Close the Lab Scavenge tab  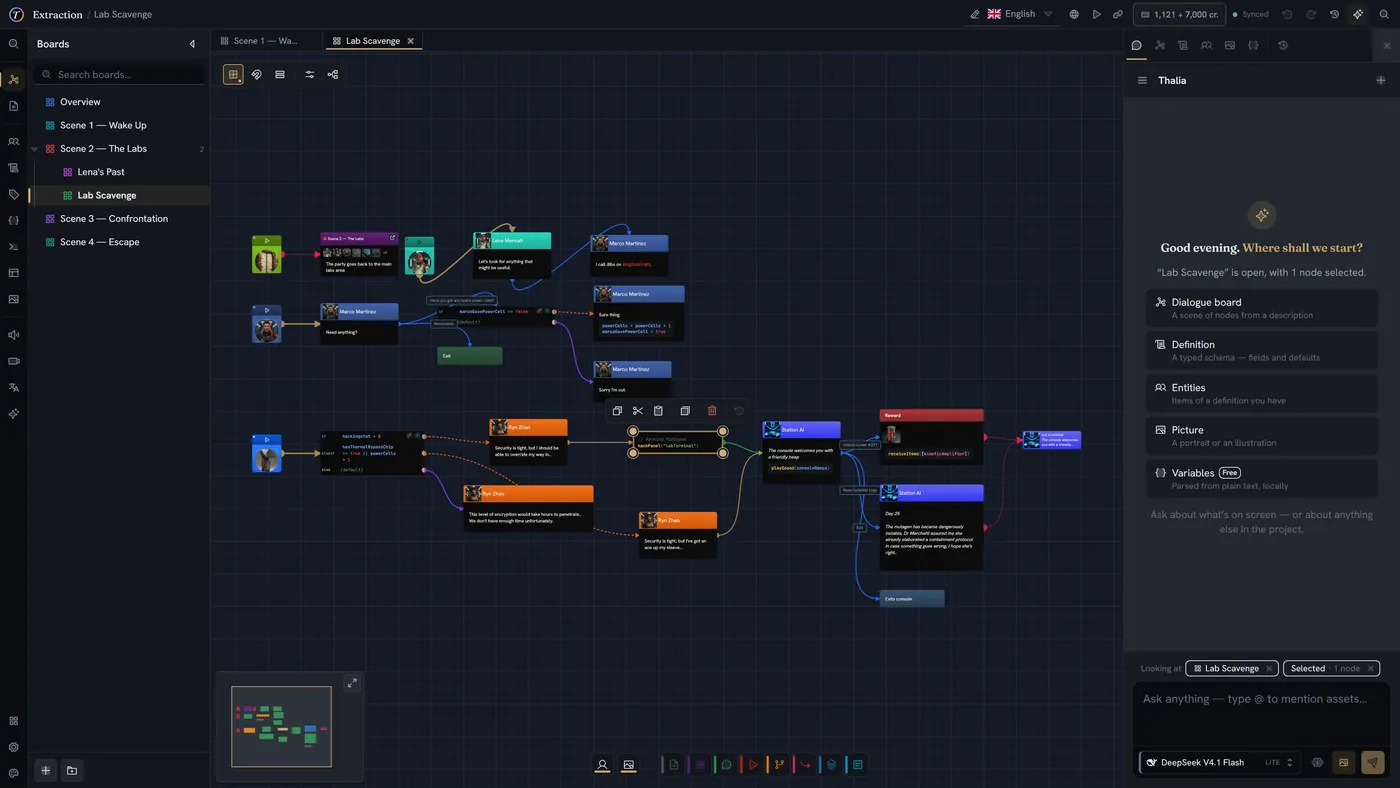[410, 41]
